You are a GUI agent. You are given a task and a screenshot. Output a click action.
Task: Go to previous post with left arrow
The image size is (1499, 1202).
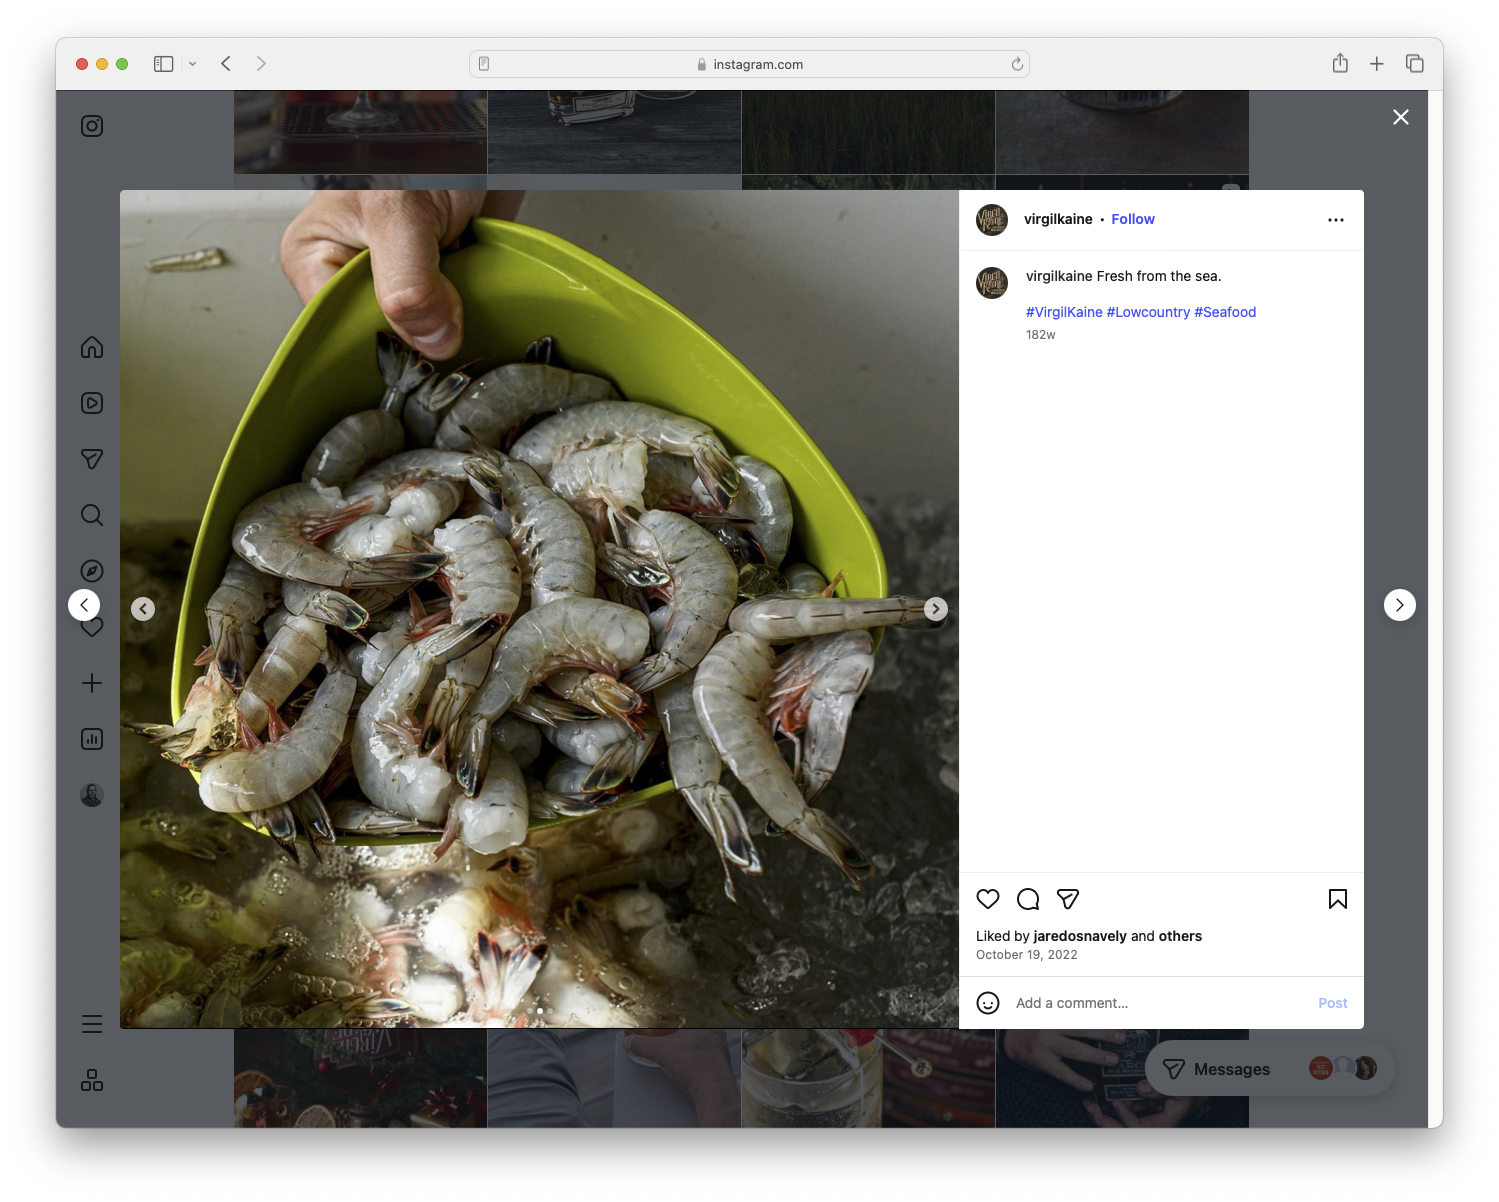point(84,605)
